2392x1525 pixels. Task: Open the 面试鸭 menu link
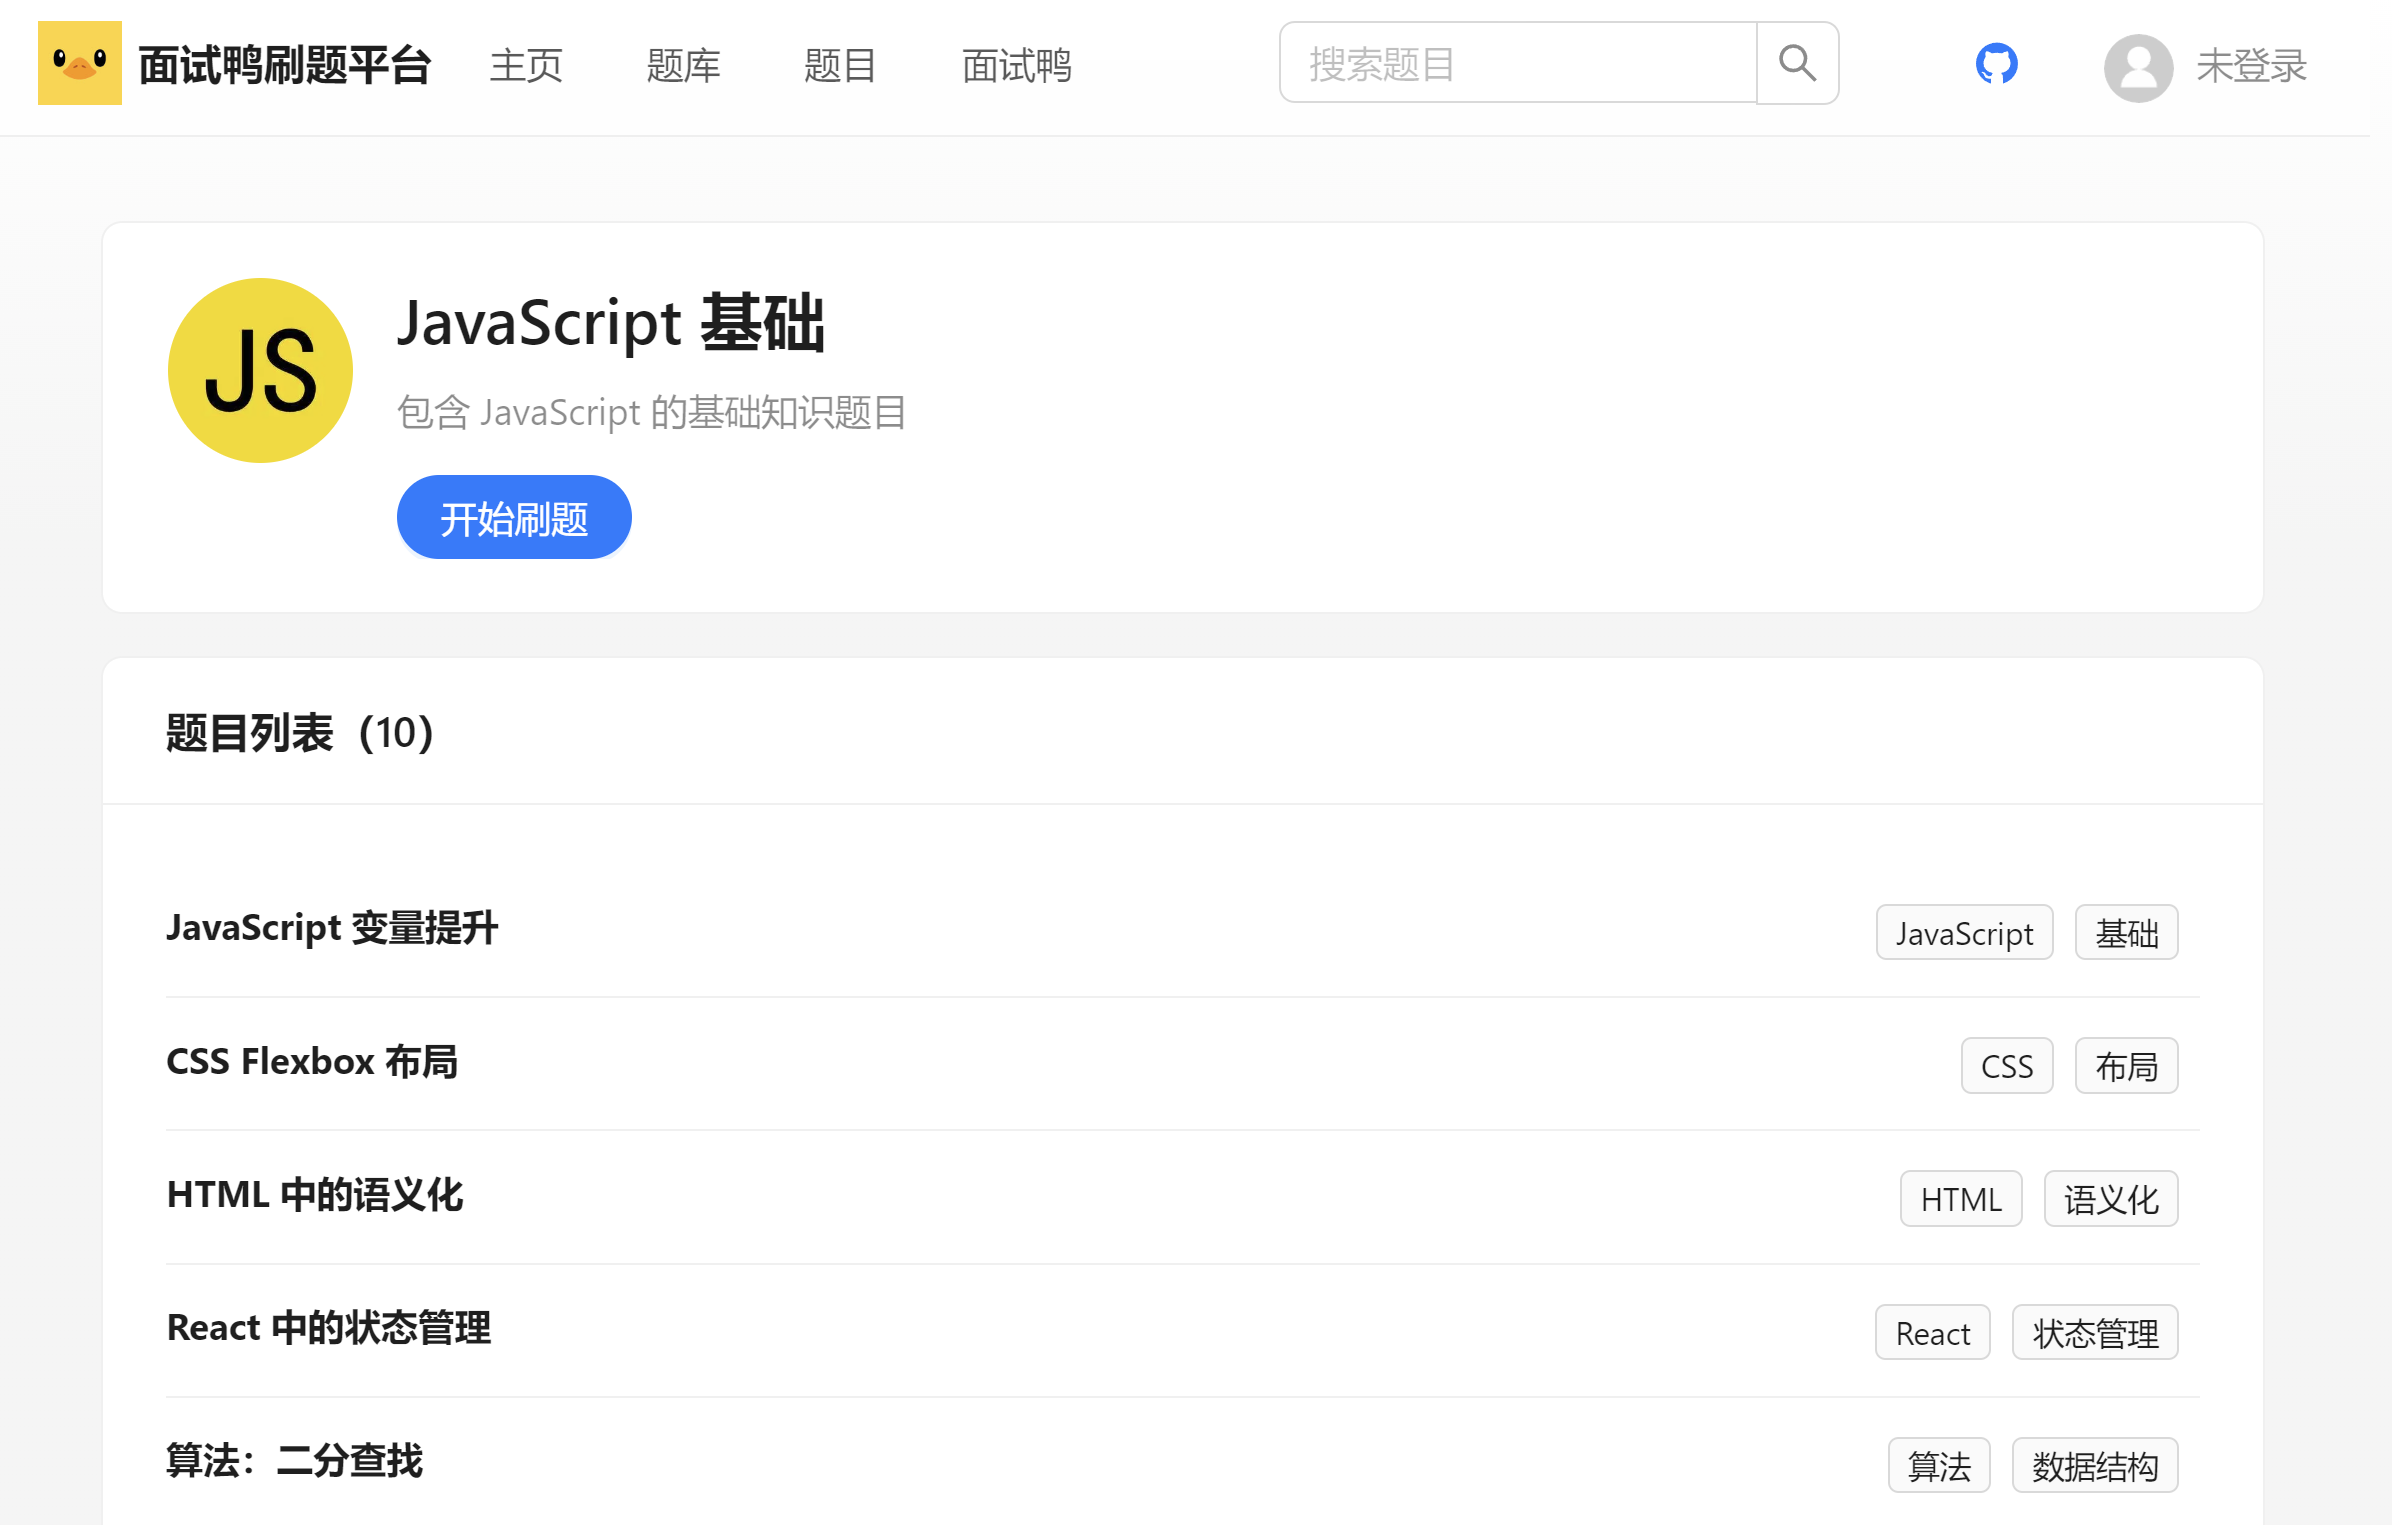pos(1016,66)
